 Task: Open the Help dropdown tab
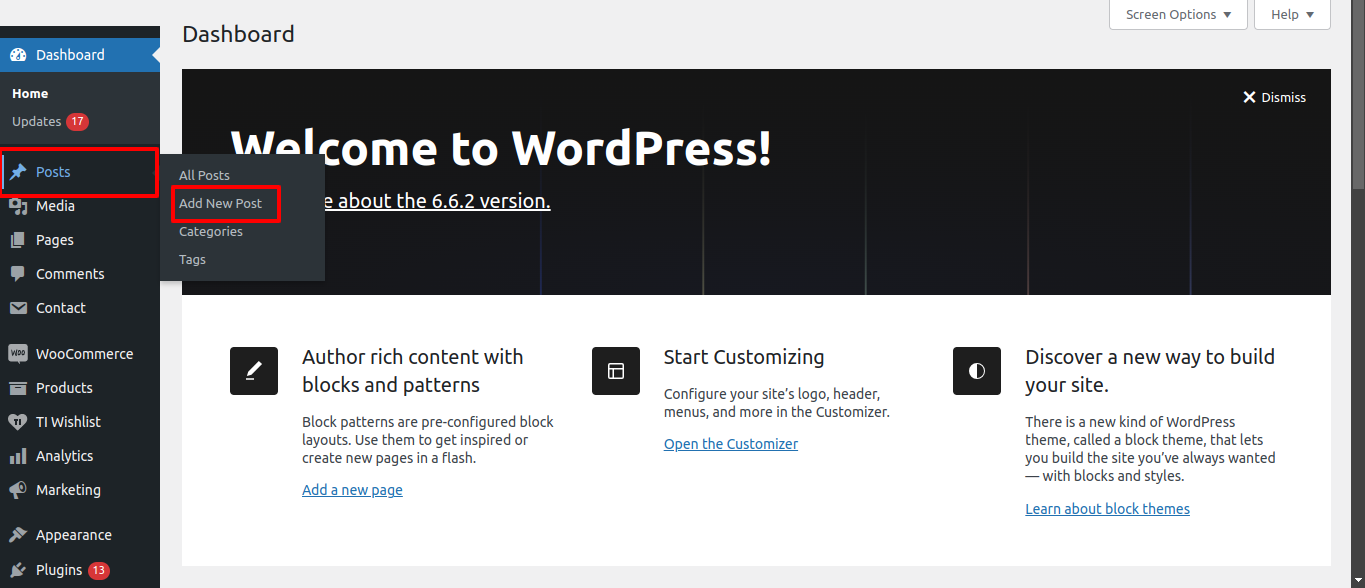1292,15
